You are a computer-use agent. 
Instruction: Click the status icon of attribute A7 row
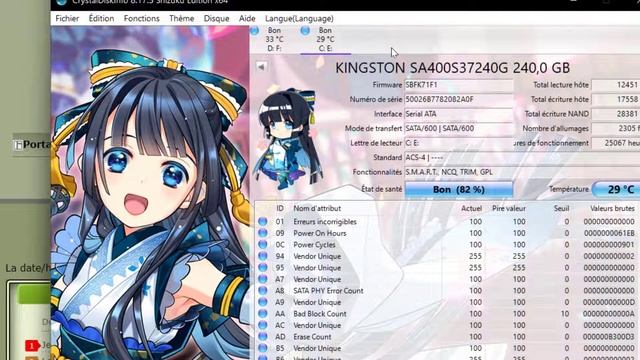click(263, 279)
